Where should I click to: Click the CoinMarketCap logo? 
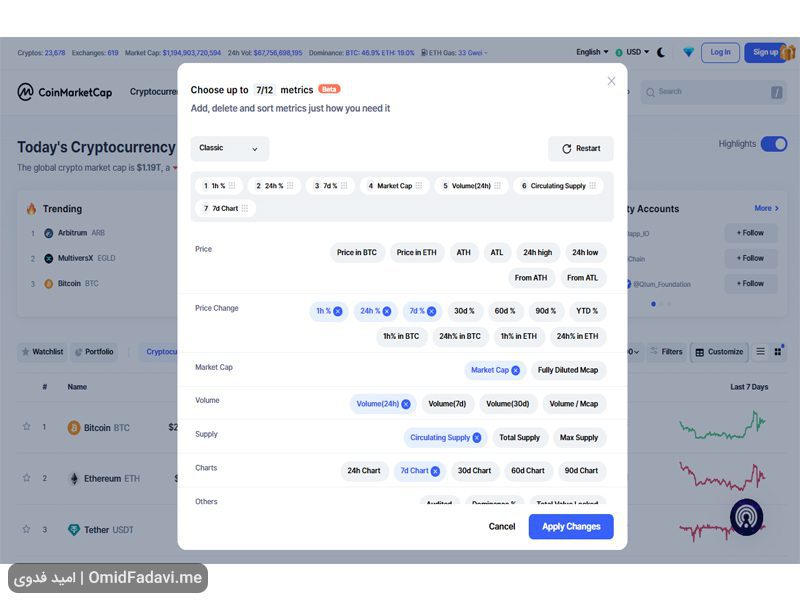point(64,92)
